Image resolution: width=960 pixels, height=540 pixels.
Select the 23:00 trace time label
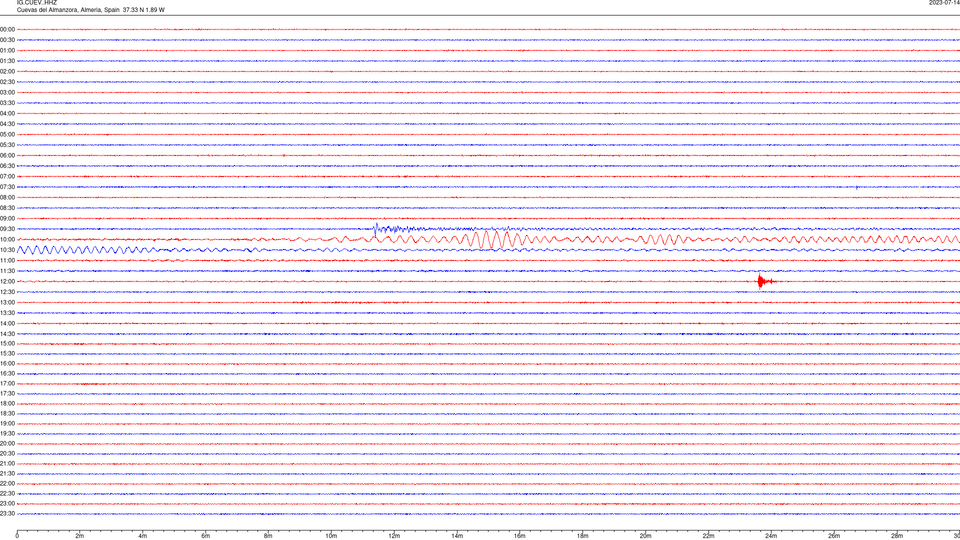click(x=7, y=504)
